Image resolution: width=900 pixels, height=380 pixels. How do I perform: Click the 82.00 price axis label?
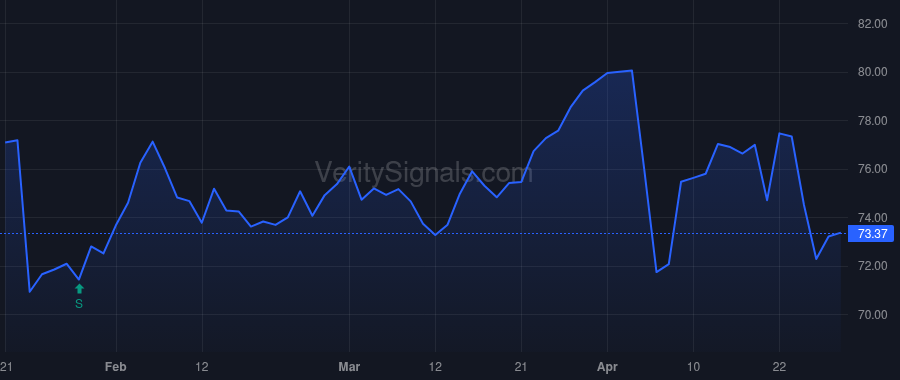(872, 24)
